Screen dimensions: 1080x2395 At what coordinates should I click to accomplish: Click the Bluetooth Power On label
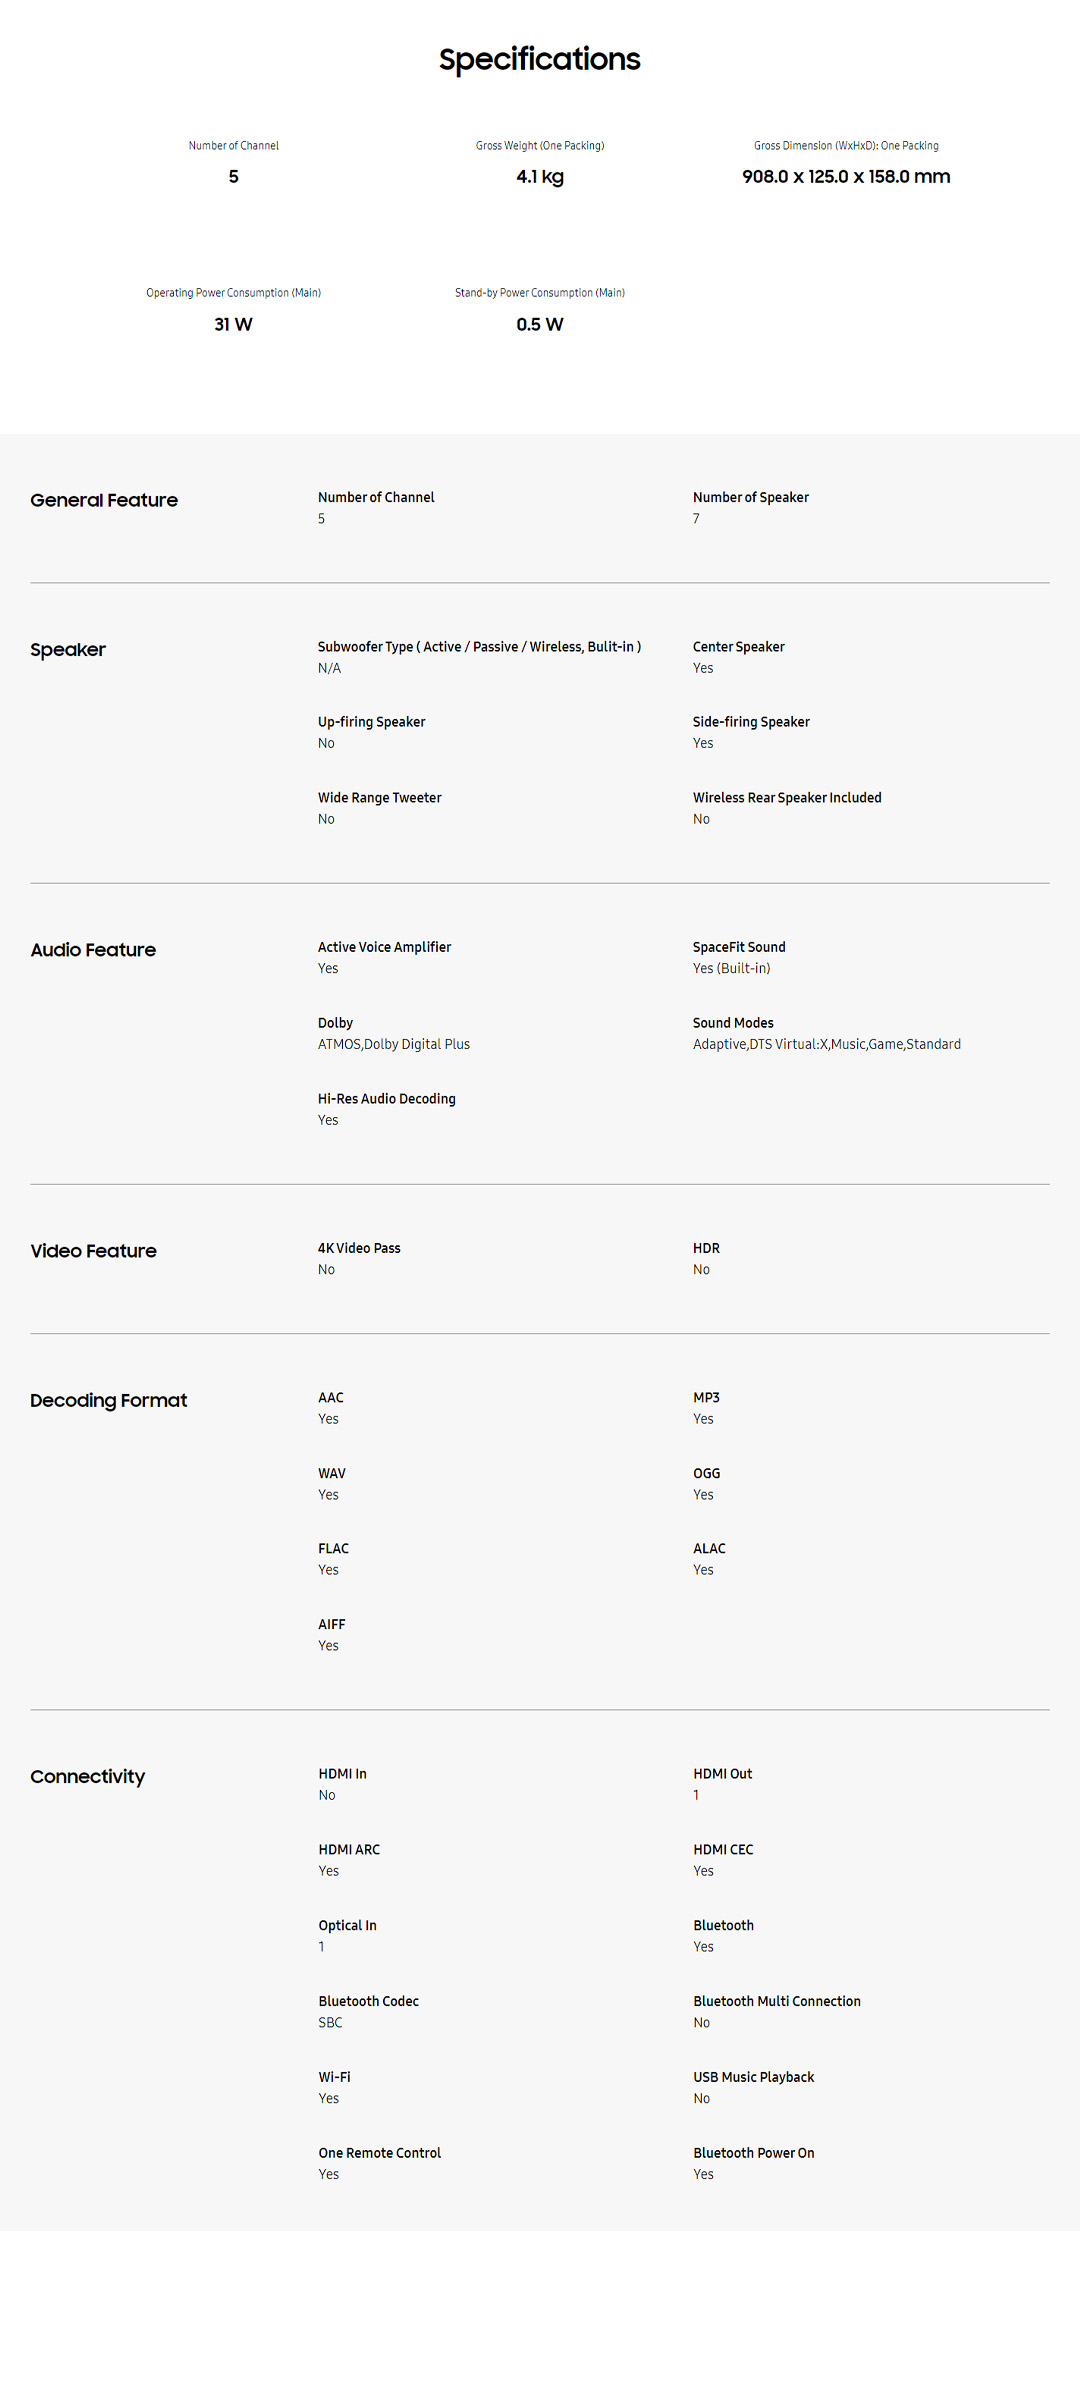coord(753,2152)
